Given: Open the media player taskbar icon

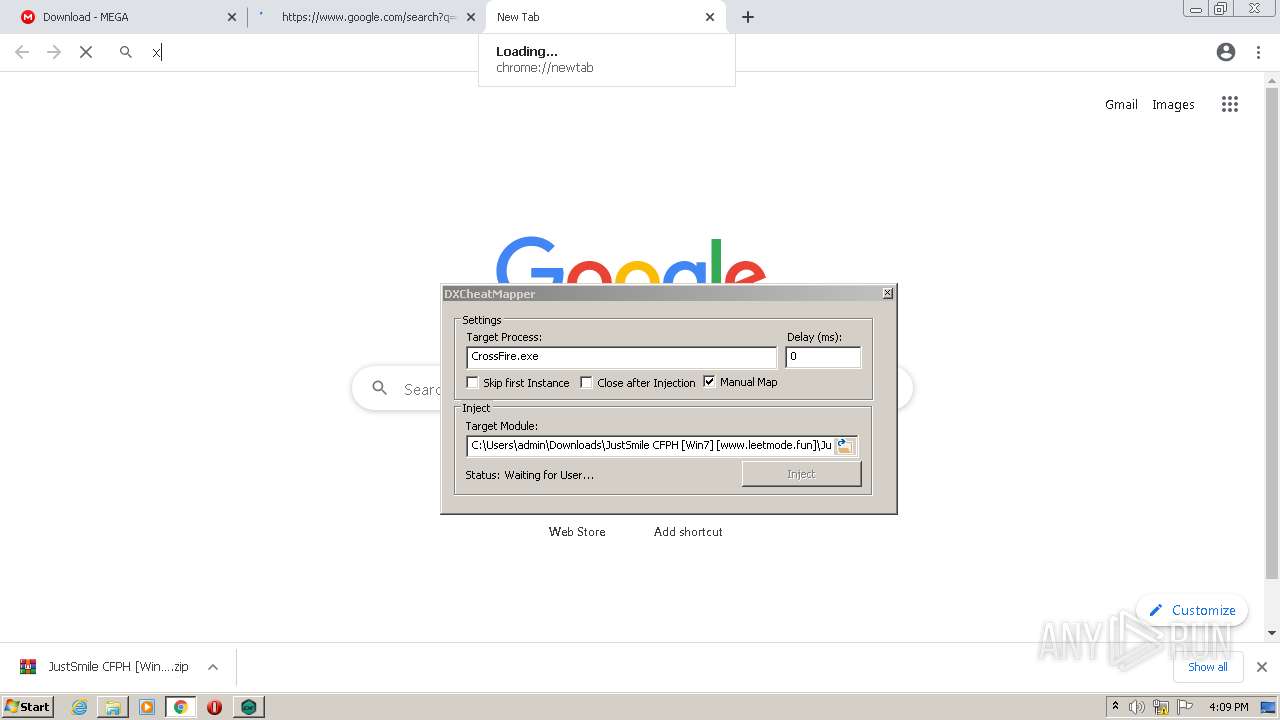Looking at the screenshot, I should [x=147, y=707].
